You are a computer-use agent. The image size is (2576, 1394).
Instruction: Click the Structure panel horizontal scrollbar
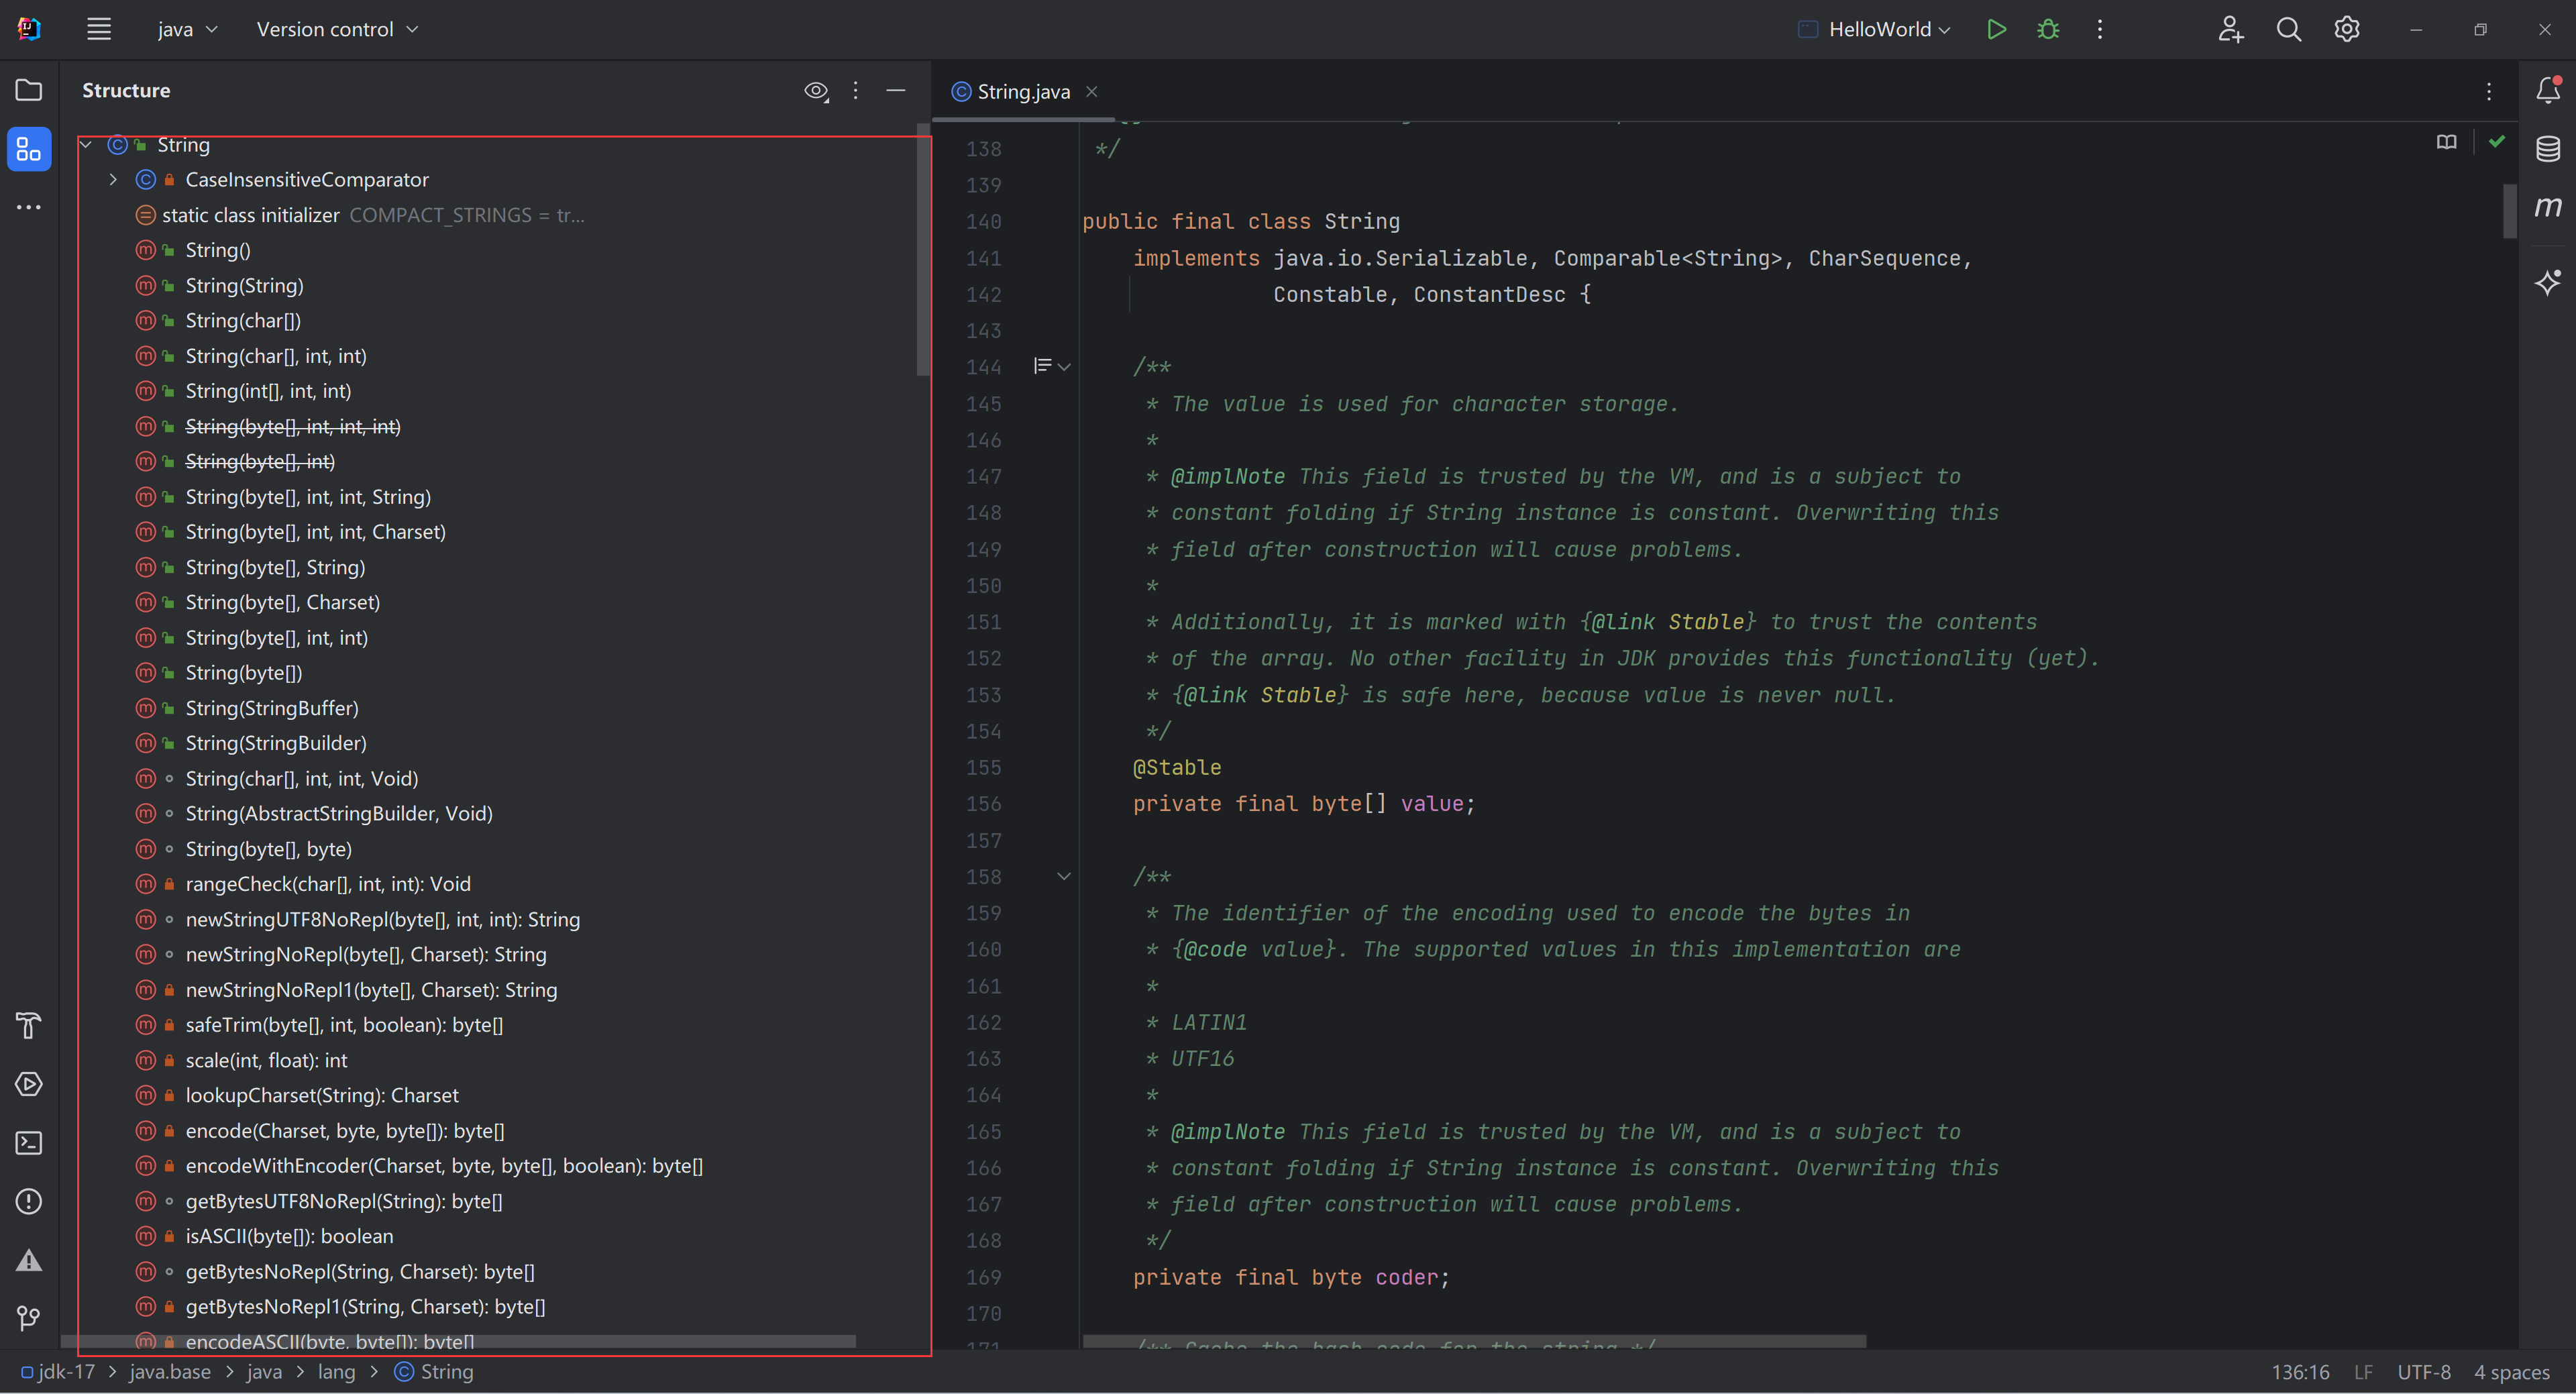[458, 1341]
